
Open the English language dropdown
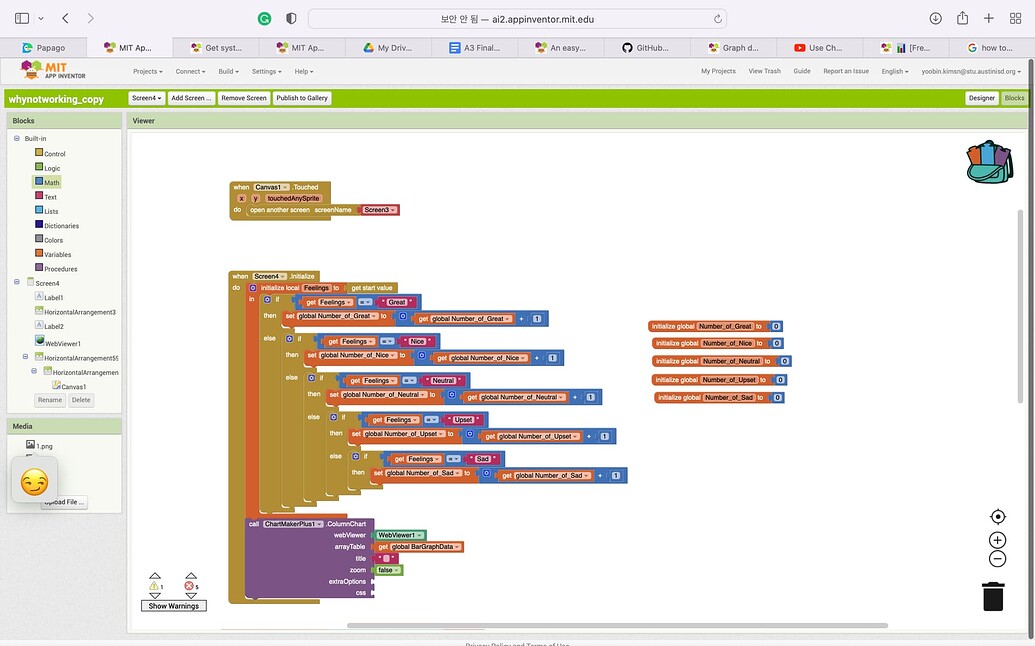pyautogui.click(x=895, y=71)
